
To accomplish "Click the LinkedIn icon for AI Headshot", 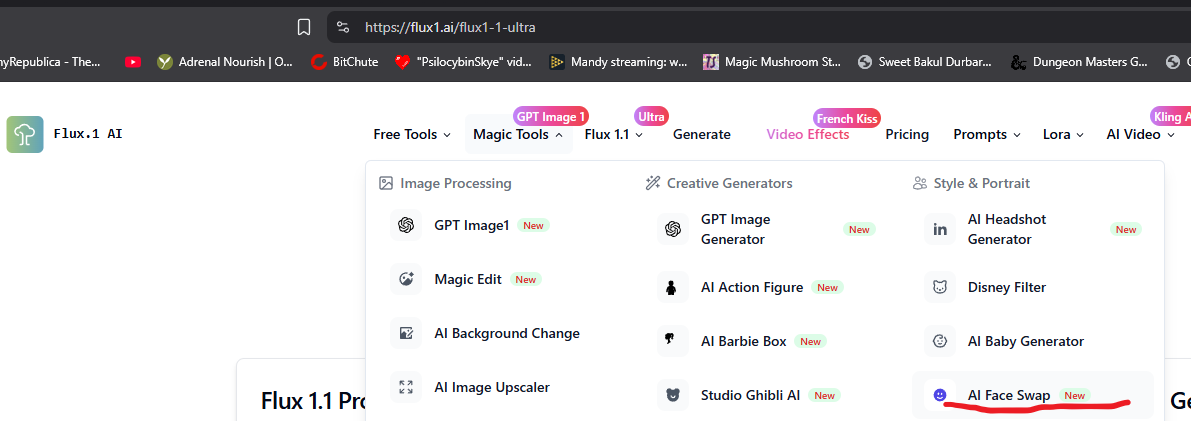I will tap(940, 229).
